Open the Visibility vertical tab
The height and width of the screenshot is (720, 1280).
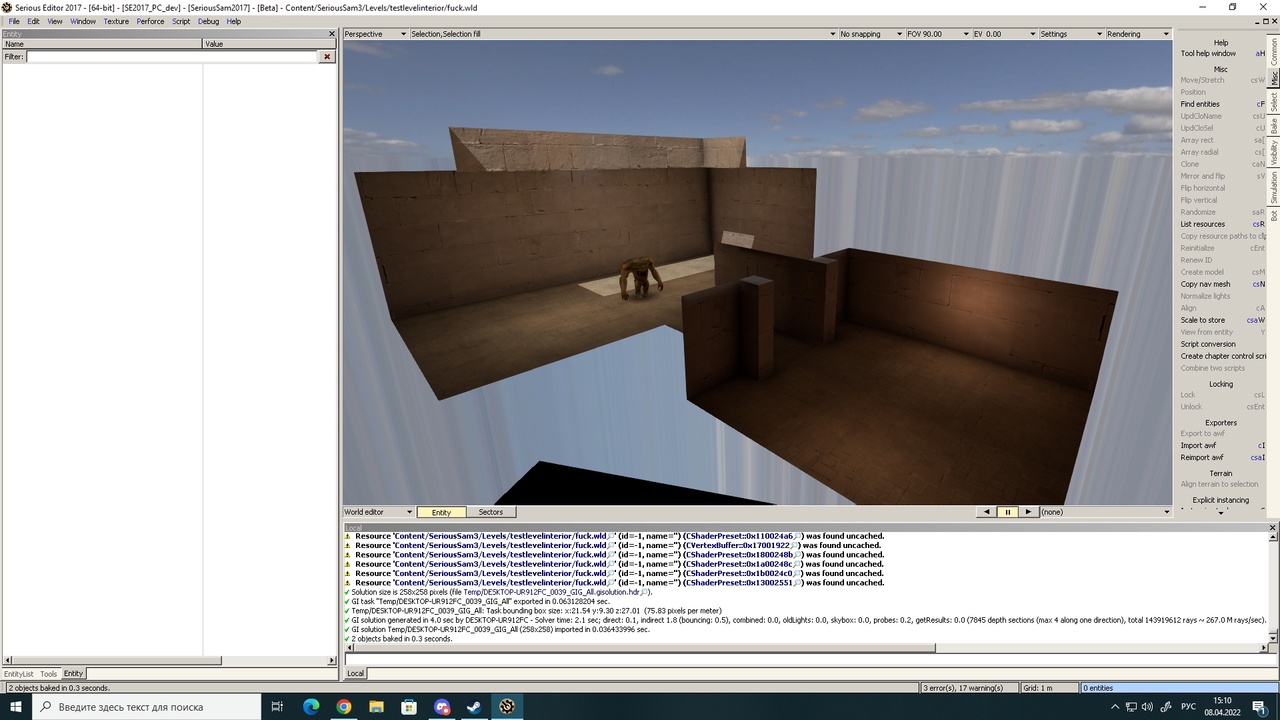(x=1274, y=153)
